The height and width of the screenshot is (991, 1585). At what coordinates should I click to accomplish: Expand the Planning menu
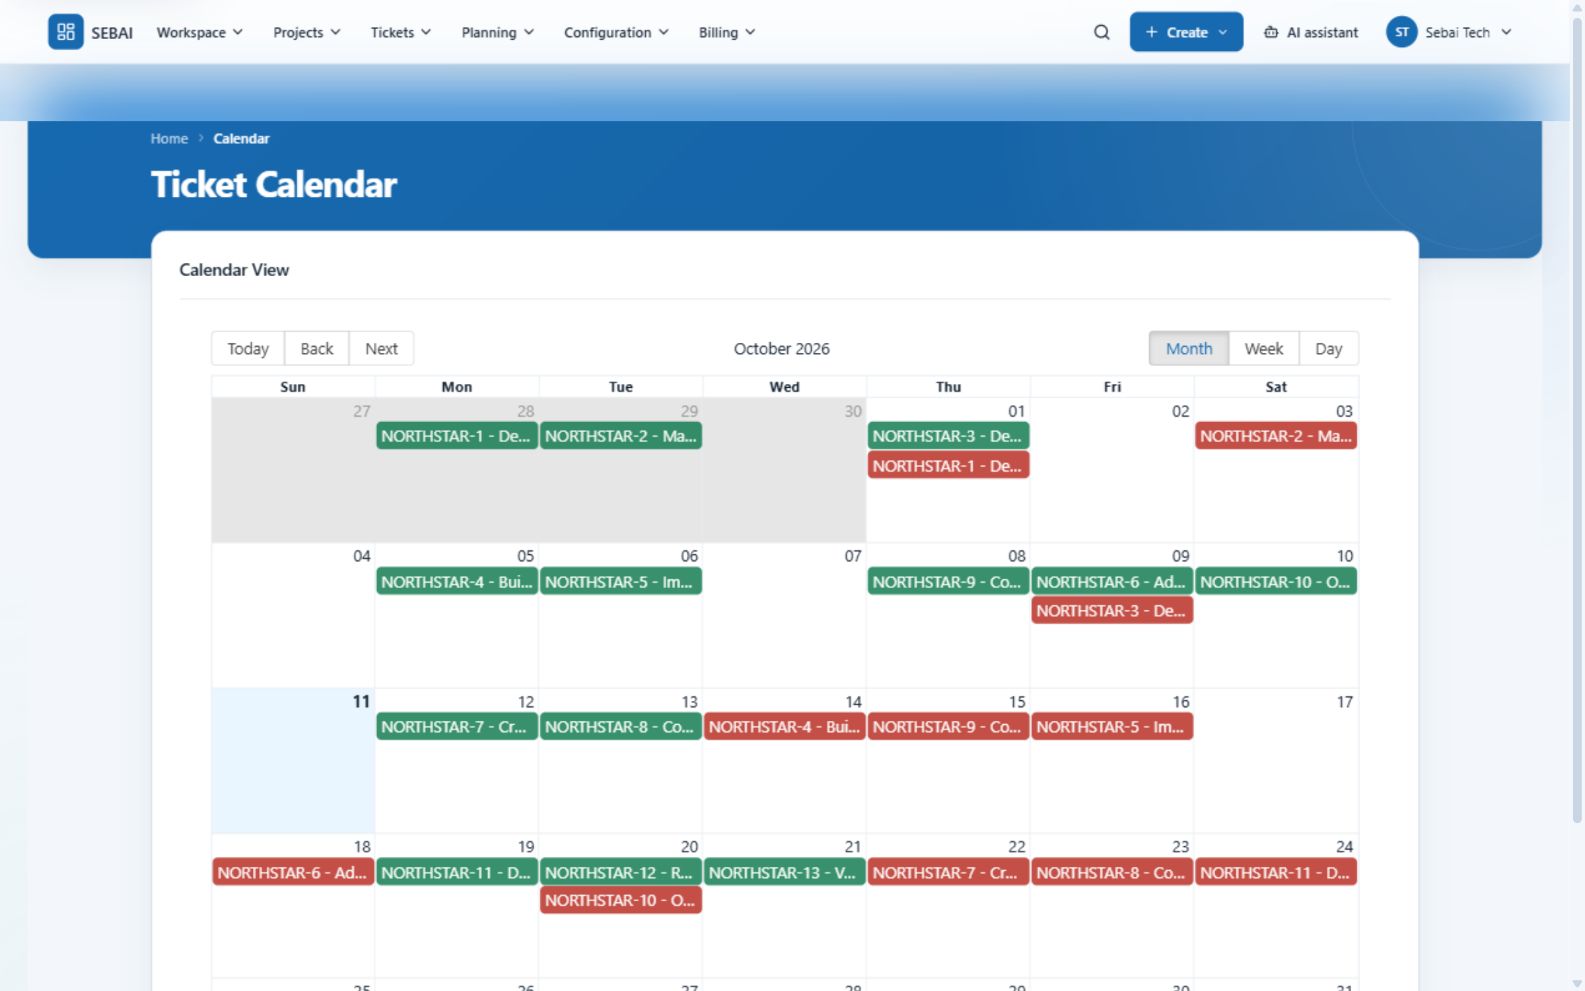tap(498, 32)
